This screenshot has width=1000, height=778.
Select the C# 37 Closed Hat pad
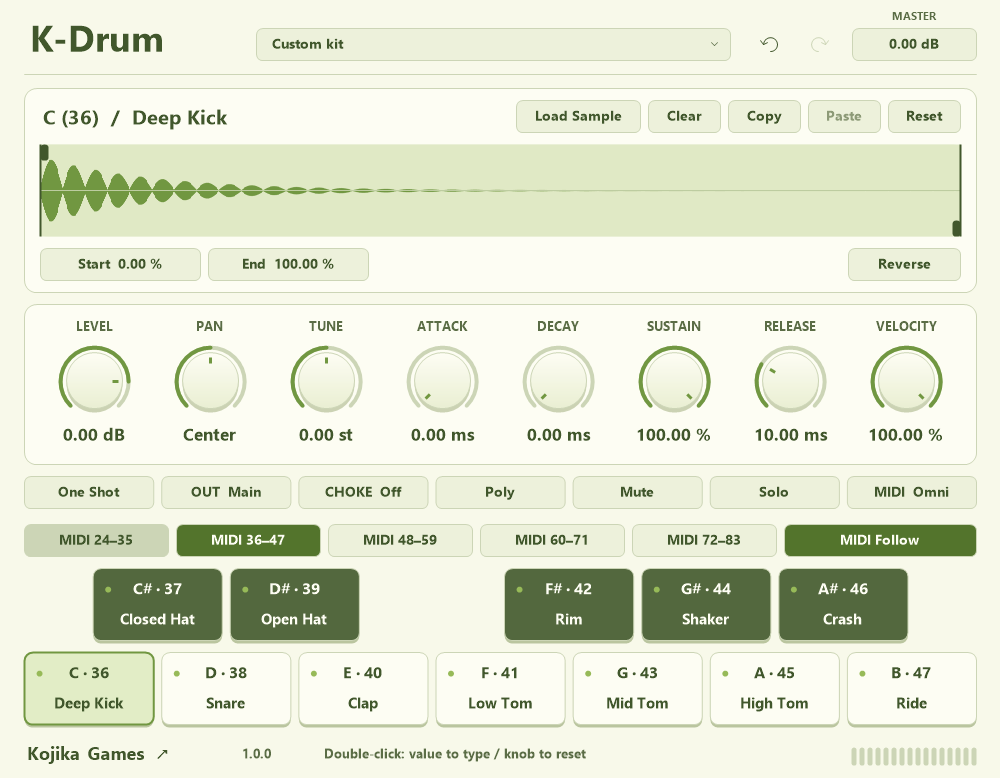158,605
